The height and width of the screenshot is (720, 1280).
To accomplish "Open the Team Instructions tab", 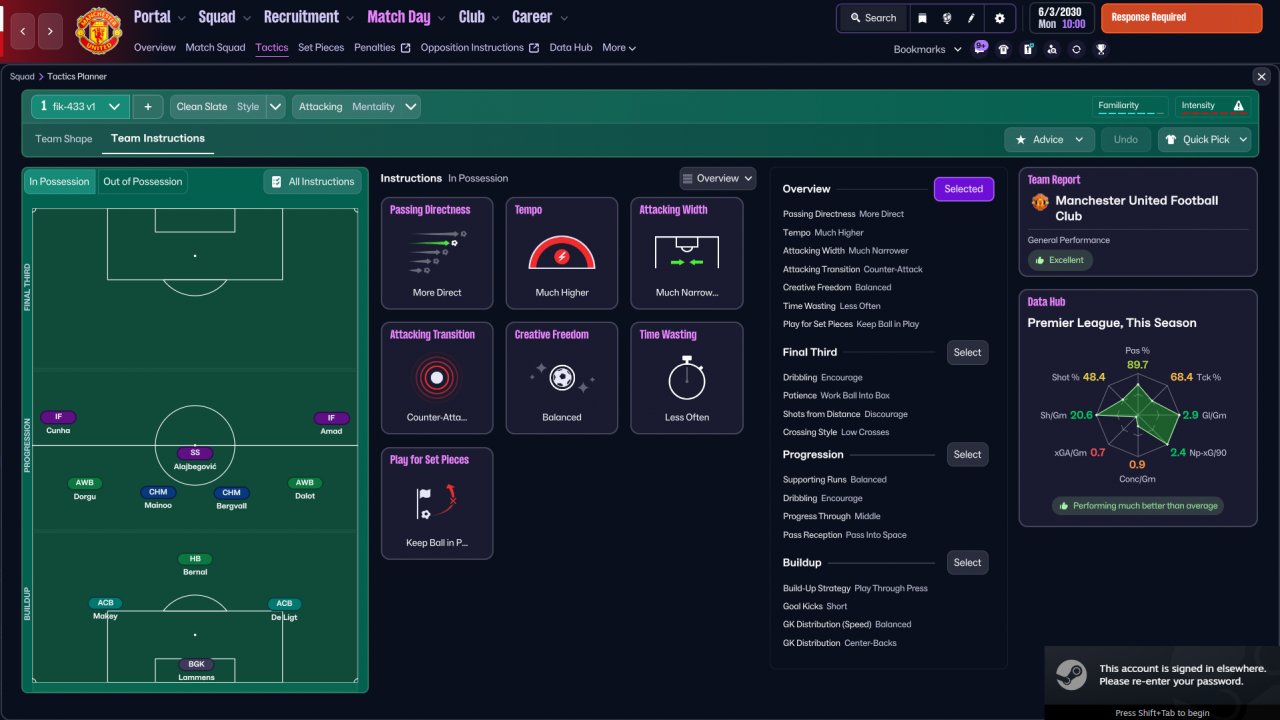I will [158, 139].
